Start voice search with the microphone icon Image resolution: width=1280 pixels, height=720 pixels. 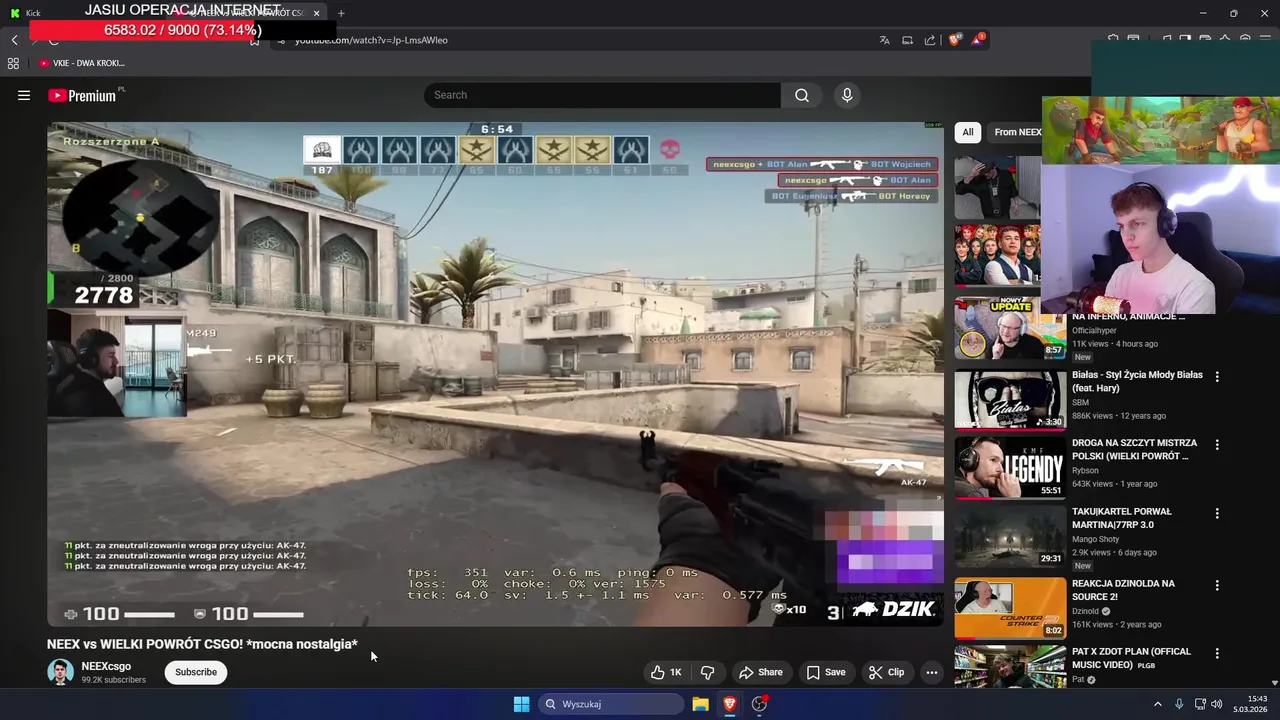[847, 95]
